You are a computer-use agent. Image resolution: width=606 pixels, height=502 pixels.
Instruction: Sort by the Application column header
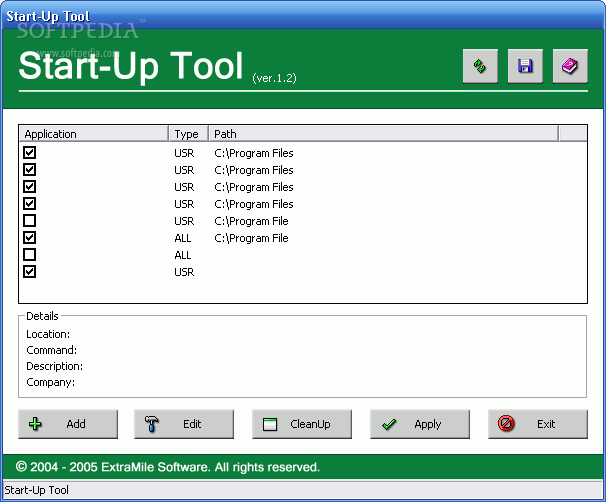click(94, 134)
